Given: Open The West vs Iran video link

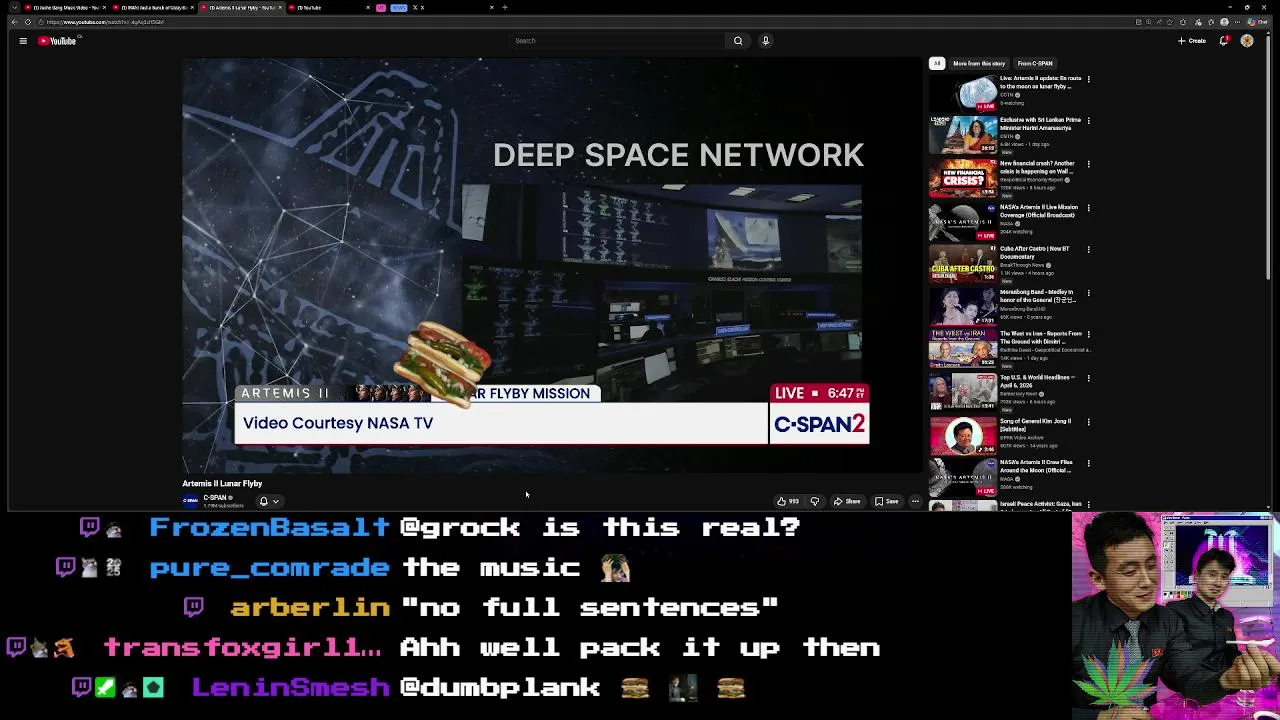Looking at the screenshot, I should 1040,337.
